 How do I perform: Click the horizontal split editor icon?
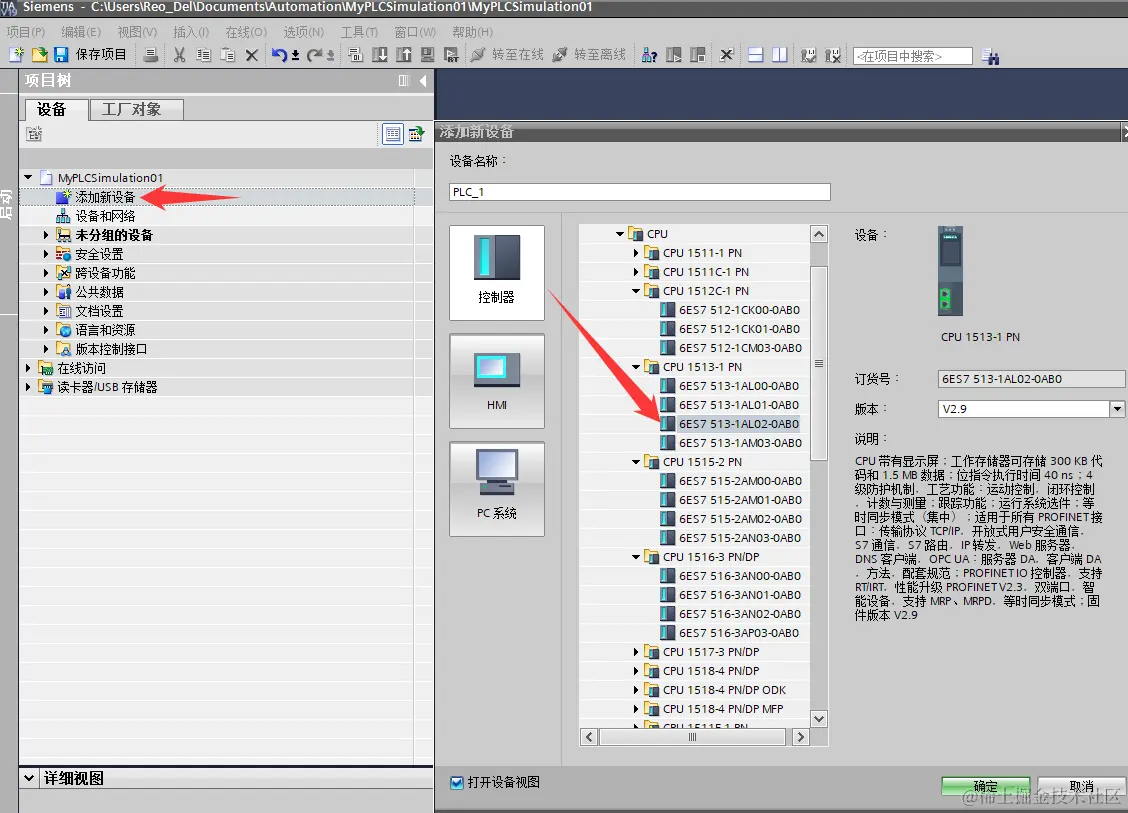755,55
